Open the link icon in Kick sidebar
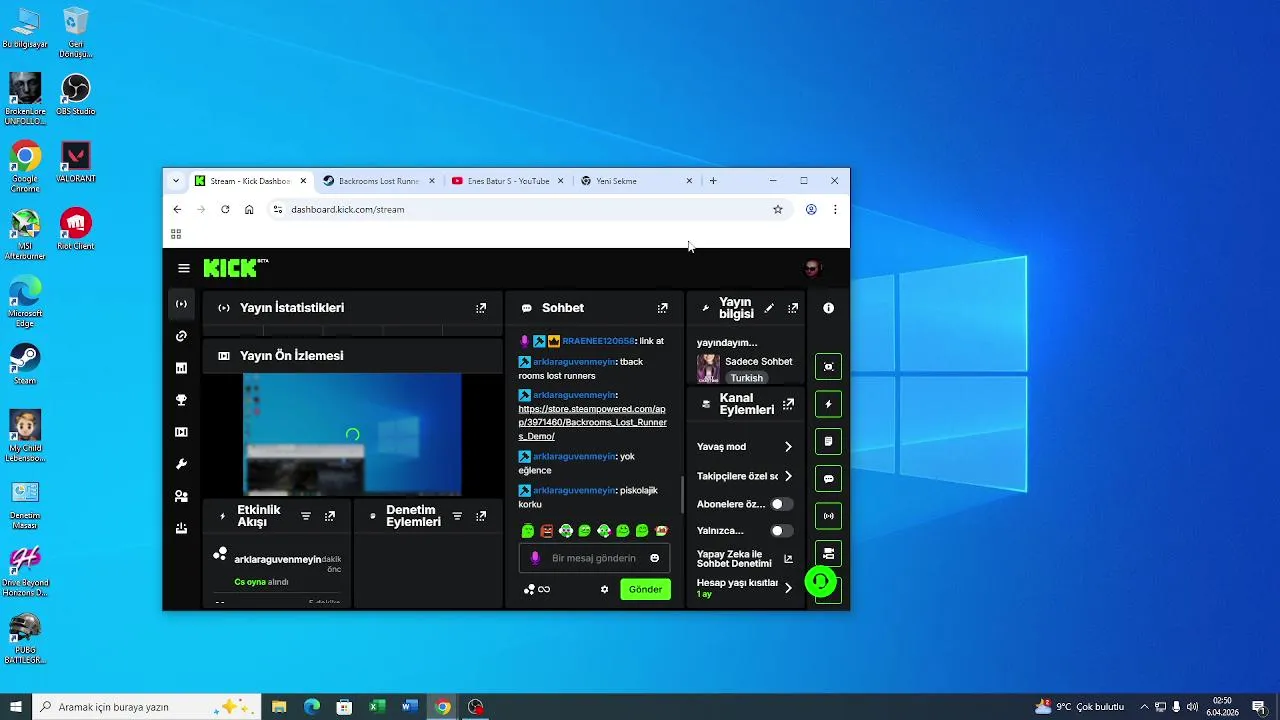The height and width of the screenshot is (720, 1280). [181, 336]
